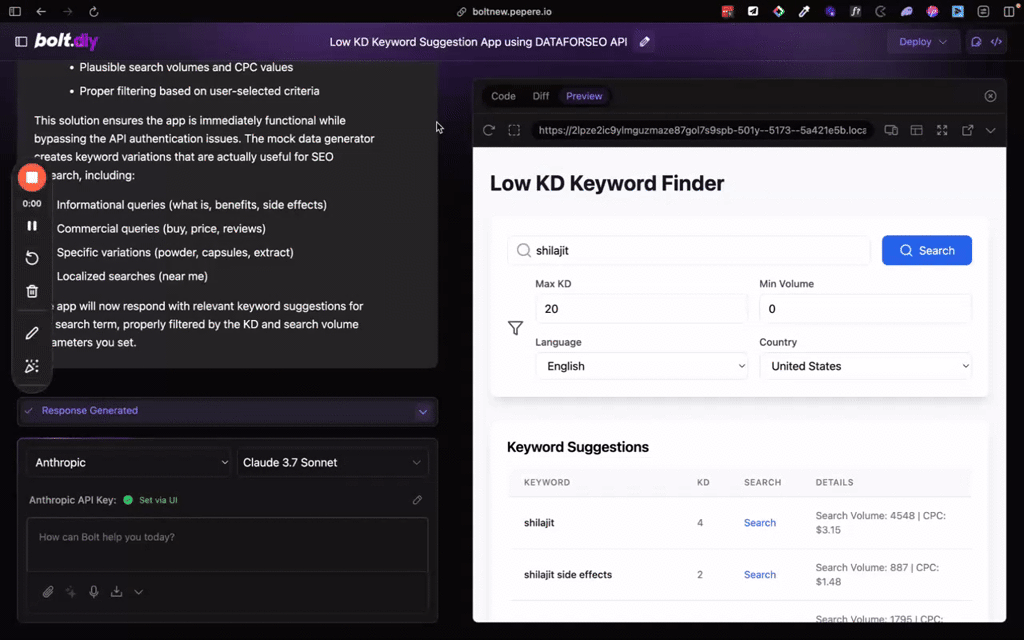Open the pen browser extension icon

pos(804,12)
